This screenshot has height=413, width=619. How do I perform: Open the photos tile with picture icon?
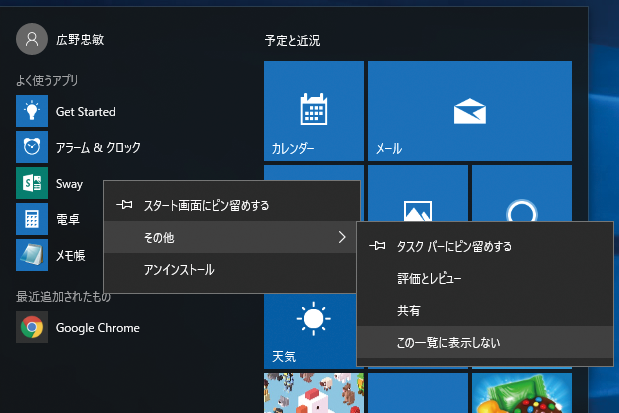pyautogui.click(x=418, y=193)
